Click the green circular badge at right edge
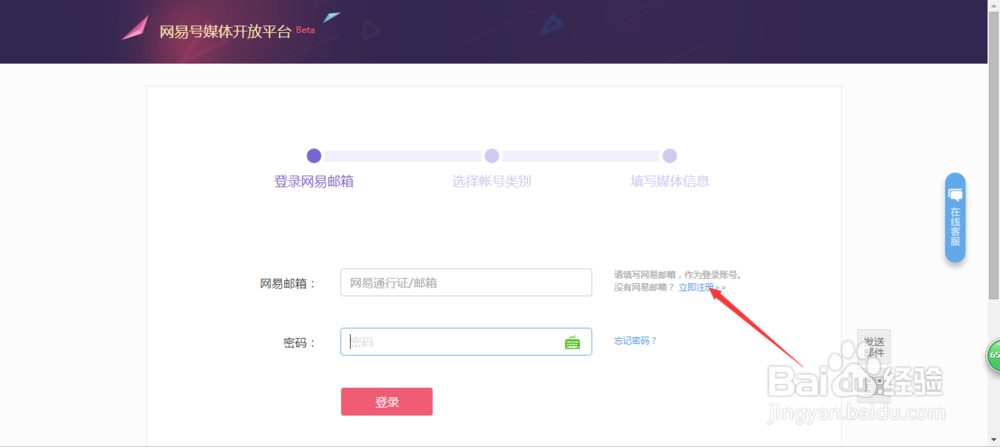The width and height of the screenshot is (1000, 447). coord(994,355)
